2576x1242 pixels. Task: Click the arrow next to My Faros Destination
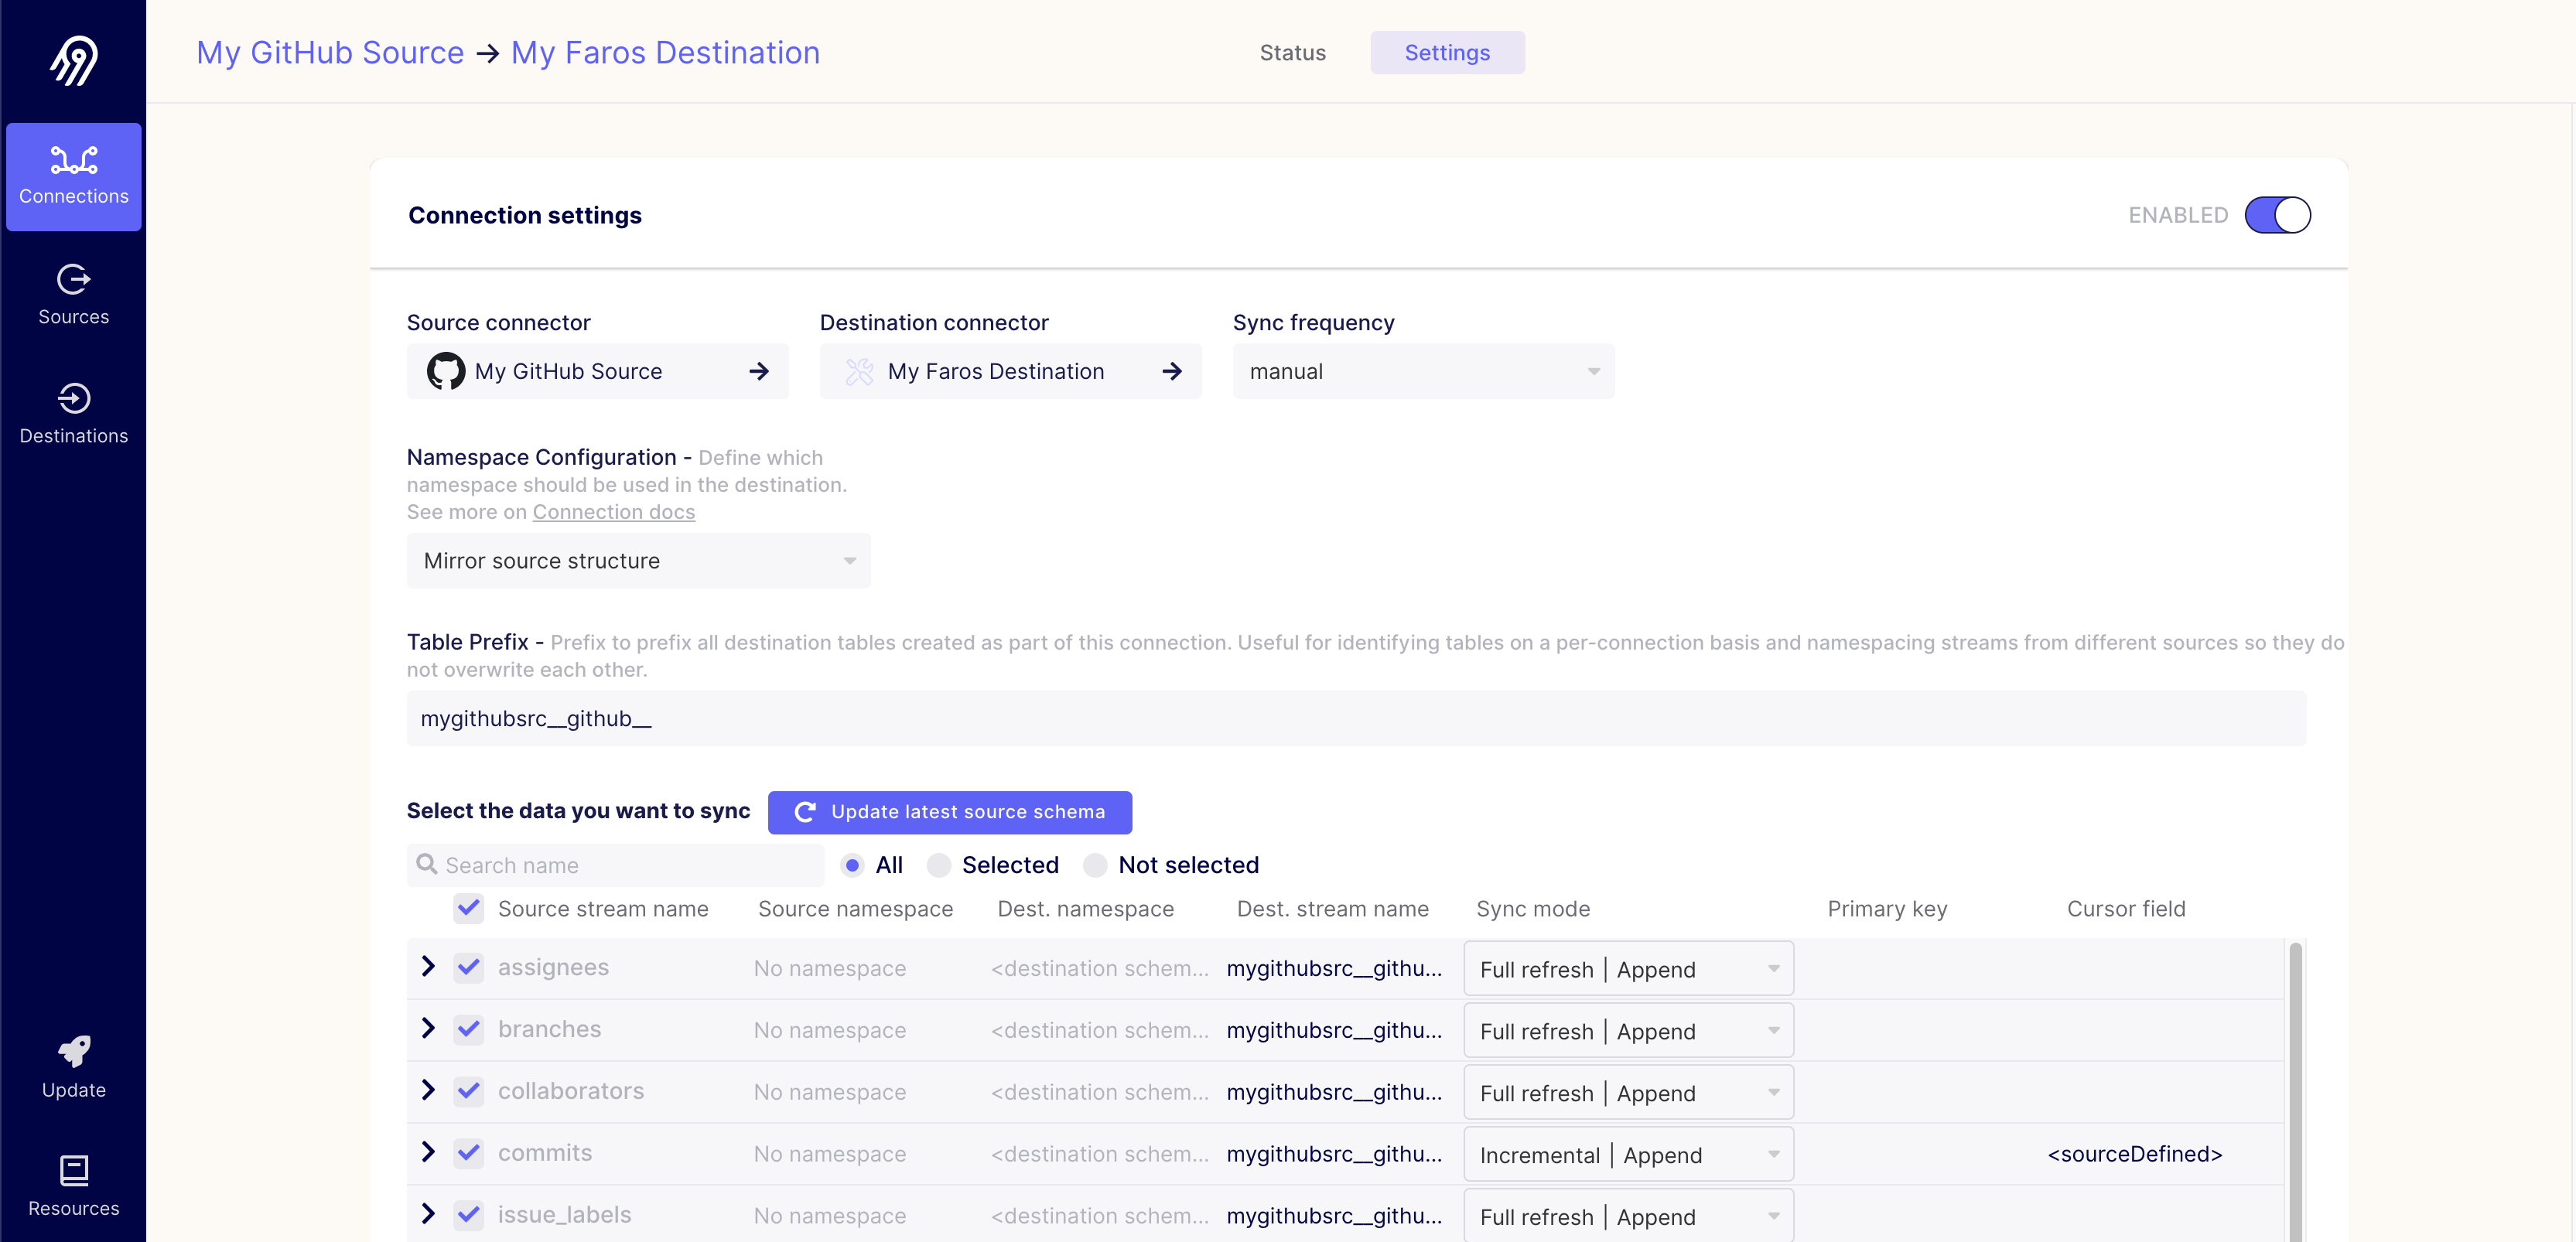click(x=1172, y=371)
